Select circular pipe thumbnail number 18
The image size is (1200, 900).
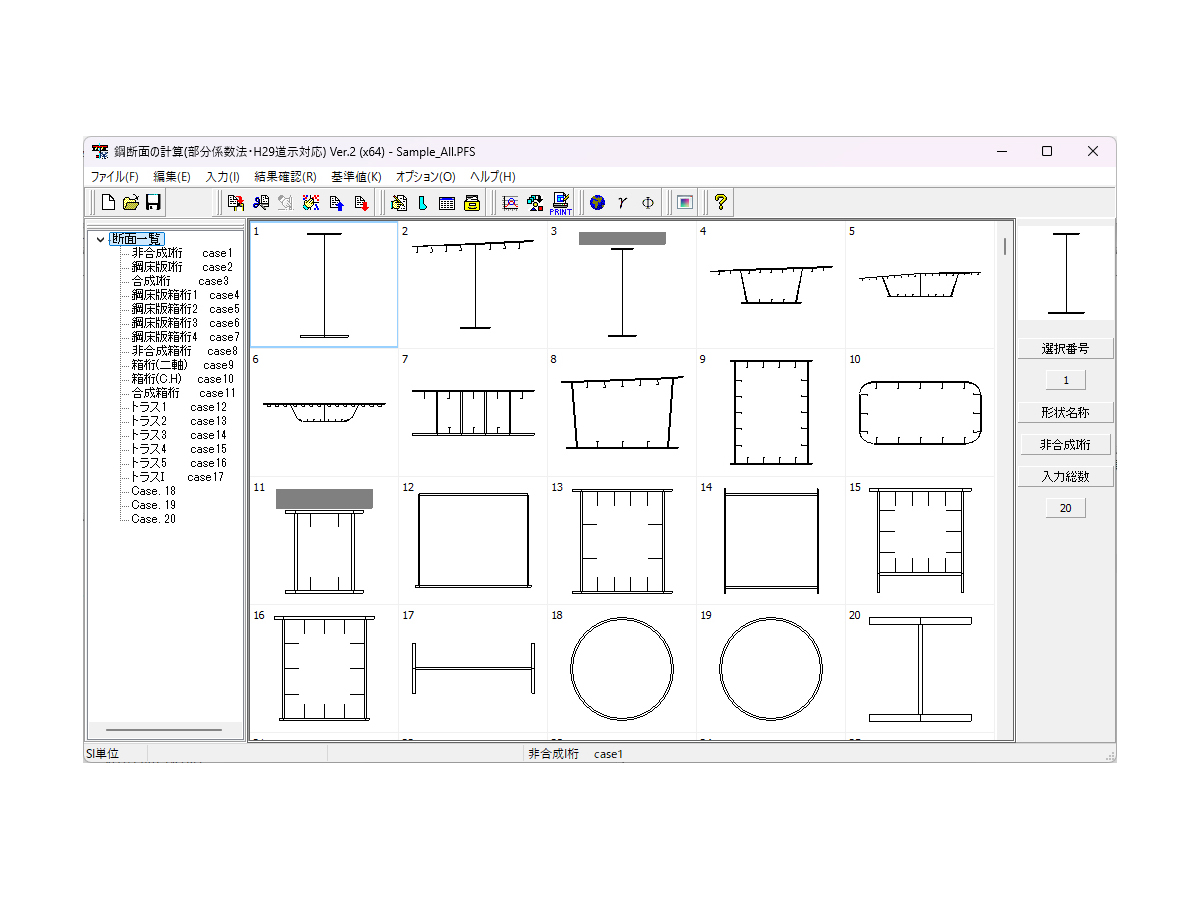click(x=622, y=669)
